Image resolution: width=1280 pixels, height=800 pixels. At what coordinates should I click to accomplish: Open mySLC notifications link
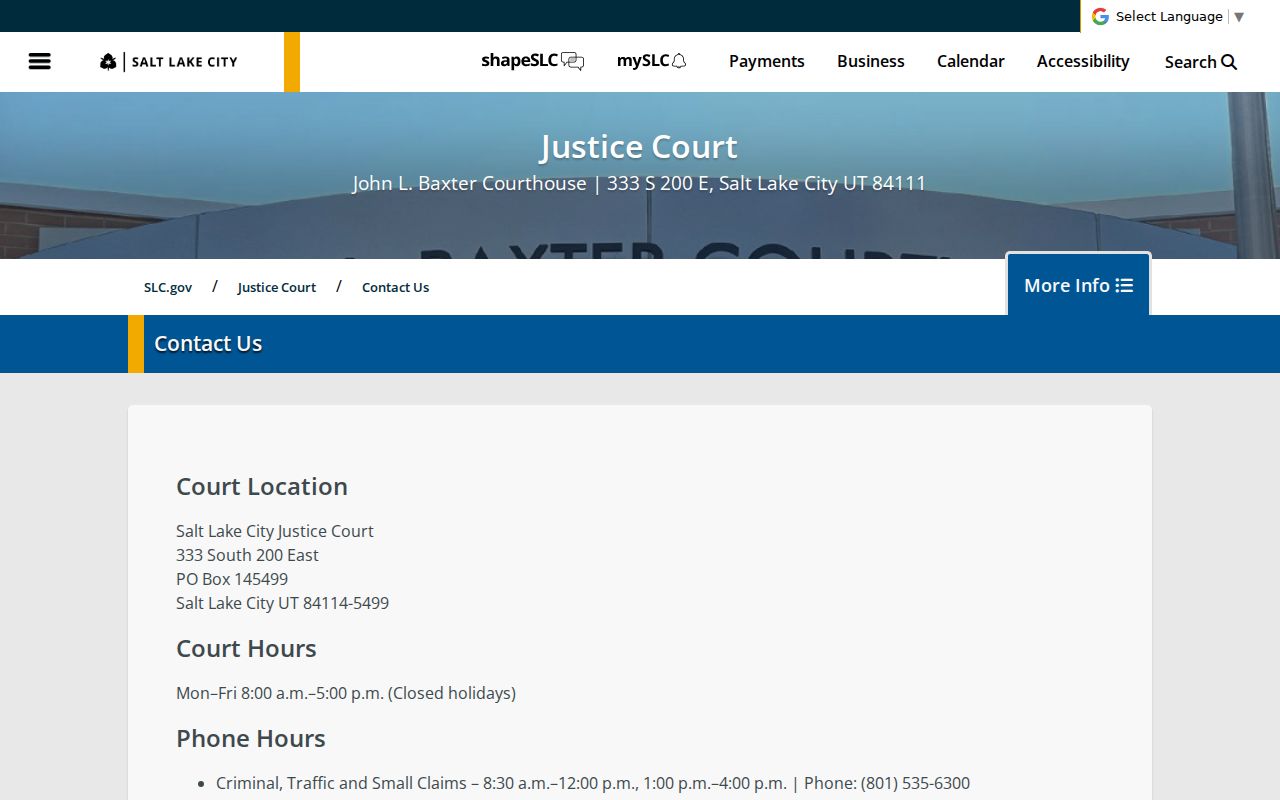point(652,61)
